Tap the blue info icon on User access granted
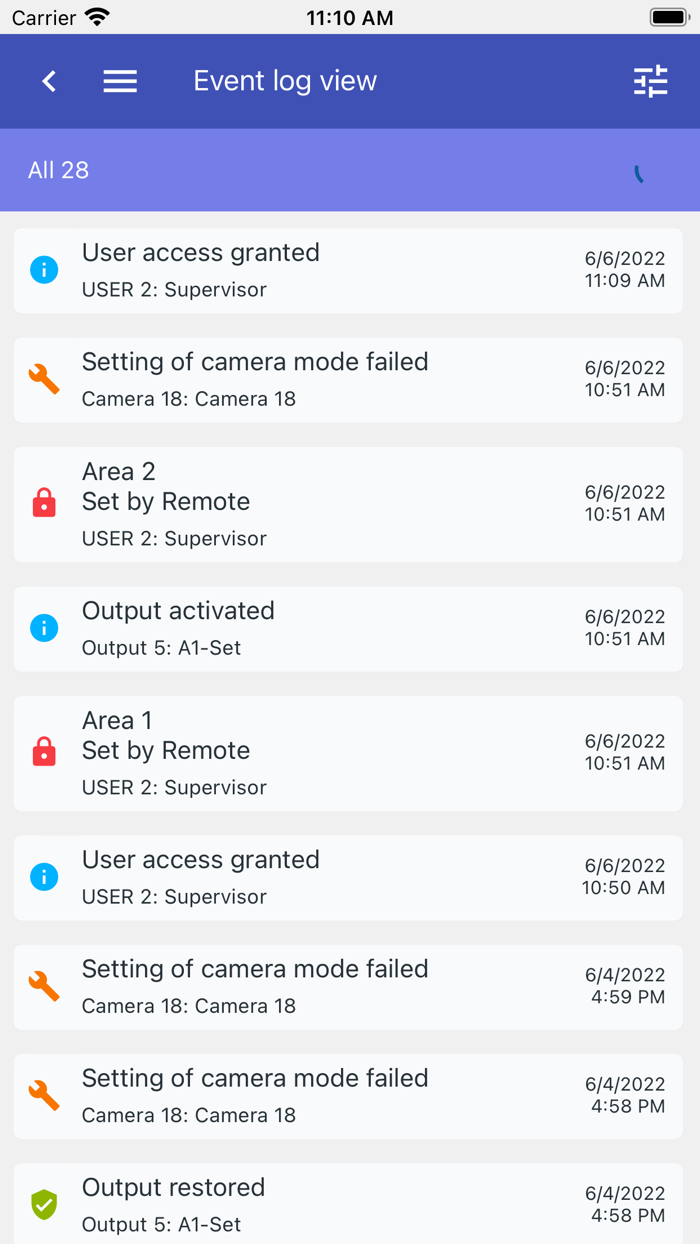This screenshot has height=1244, width=700. click(43, 269)
